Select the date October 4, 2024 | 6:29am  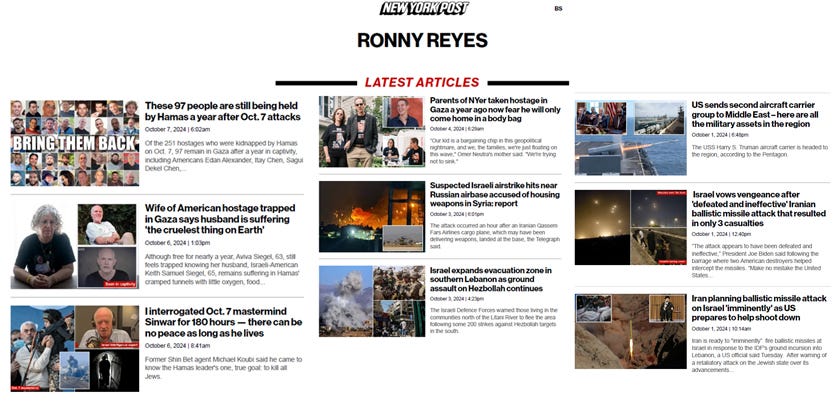point(457,129)
